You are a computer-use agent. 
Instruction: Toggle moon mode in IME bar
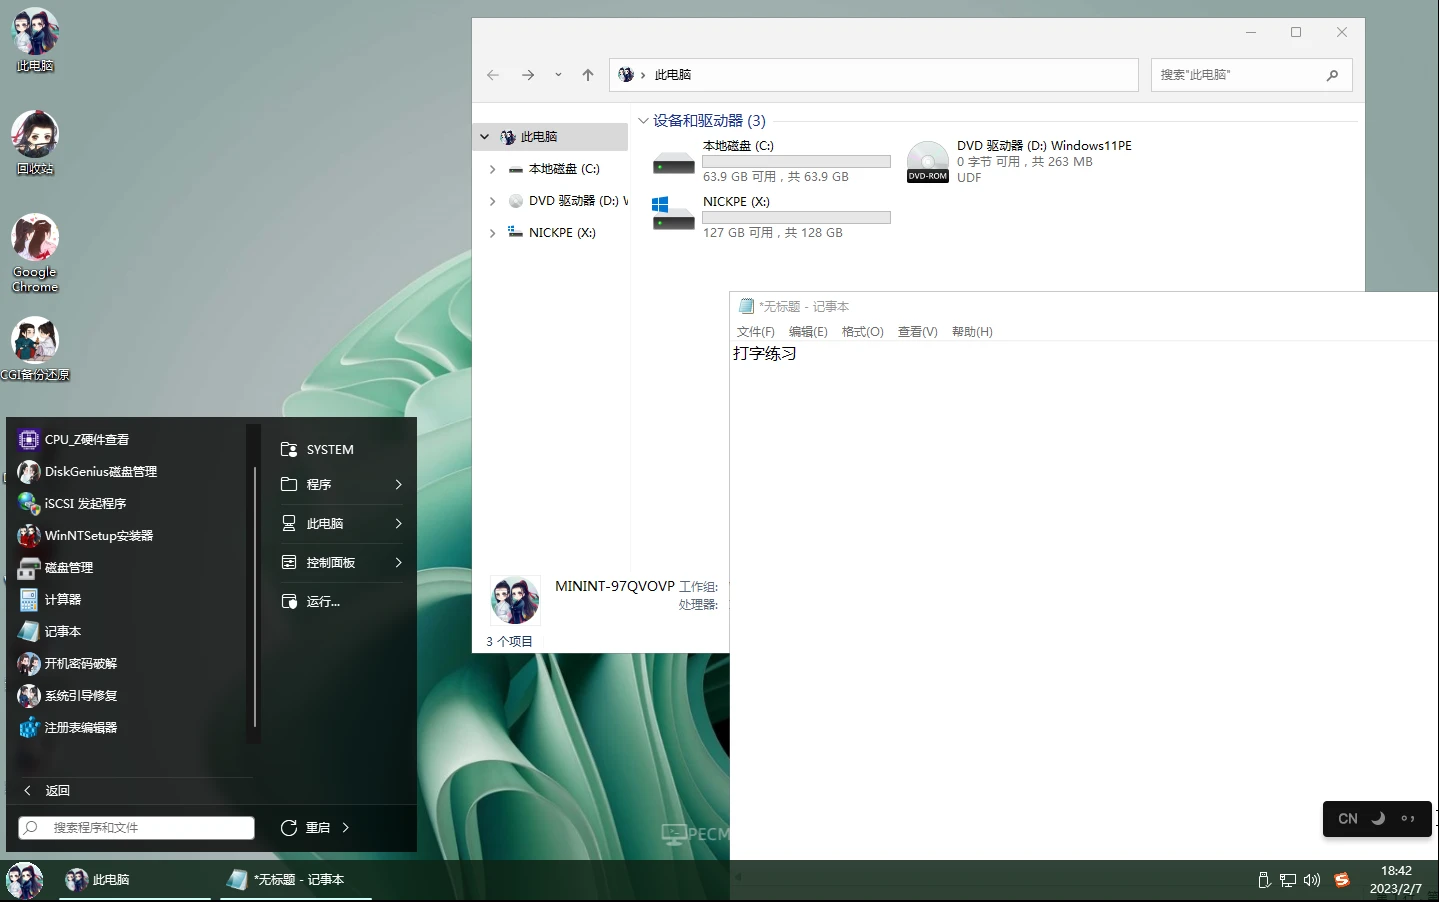pos(1378,818)
